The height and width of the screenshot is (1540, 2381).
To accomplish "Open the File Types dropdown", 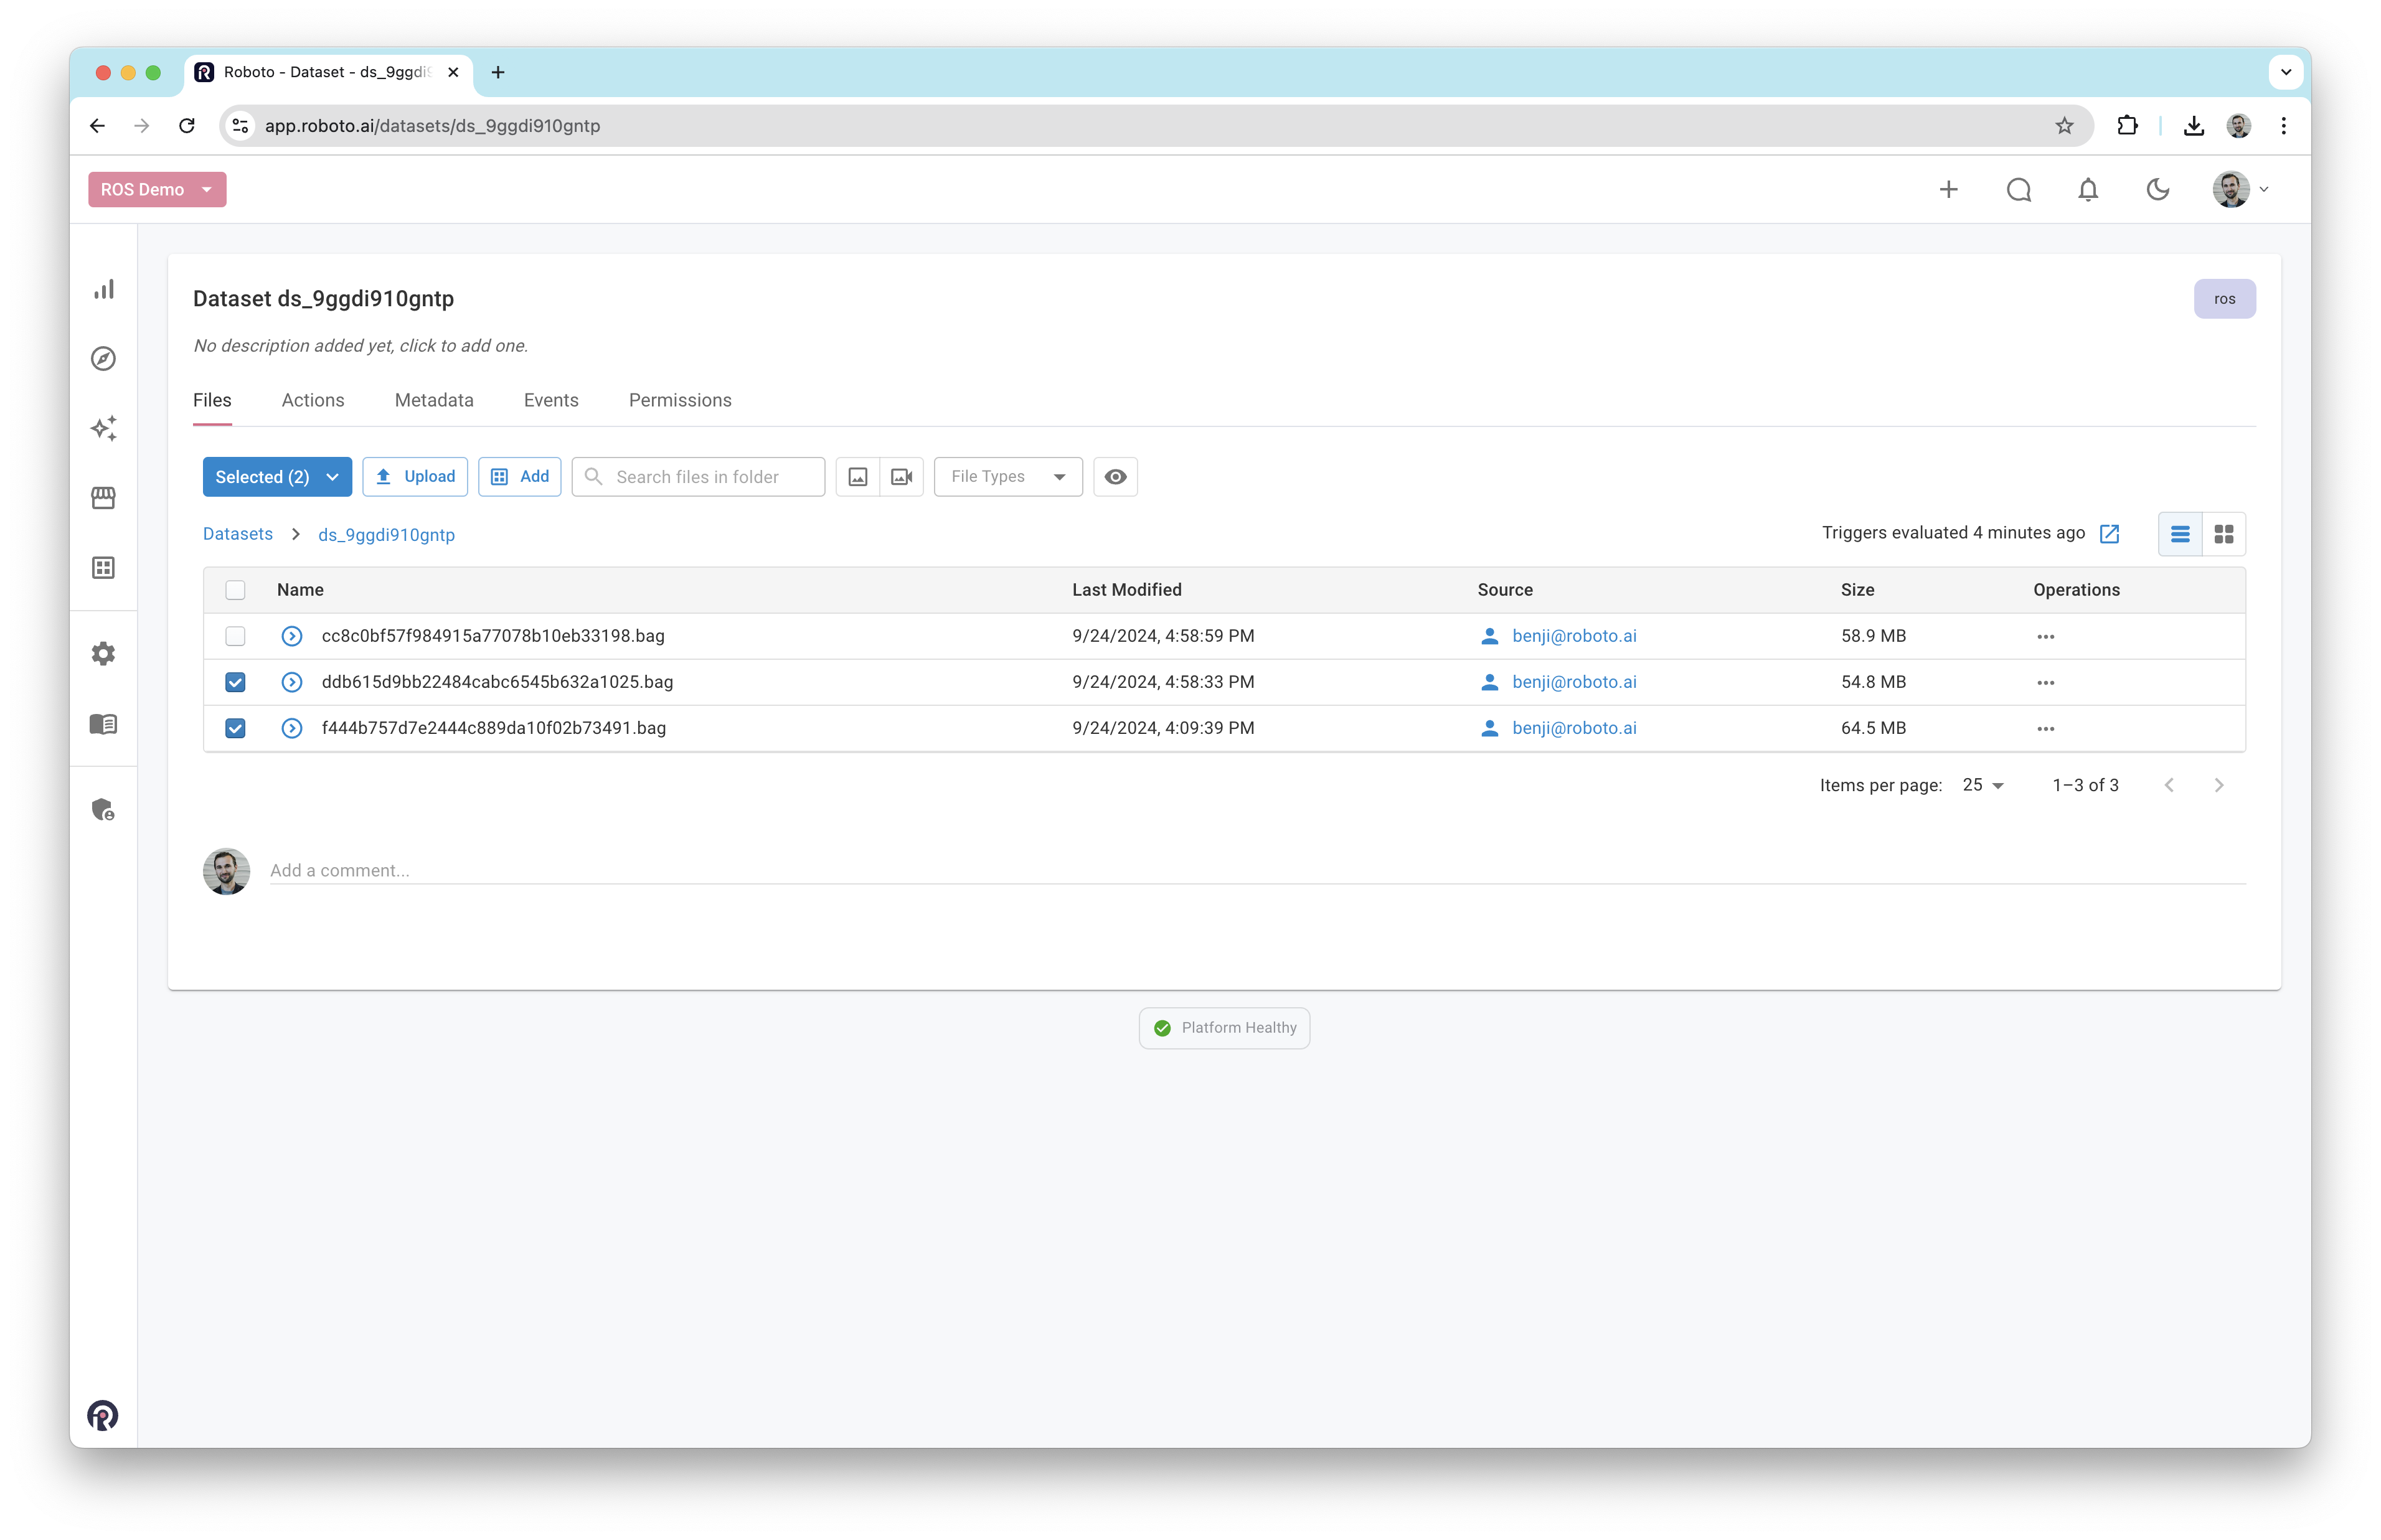I will pos(1008,477).
